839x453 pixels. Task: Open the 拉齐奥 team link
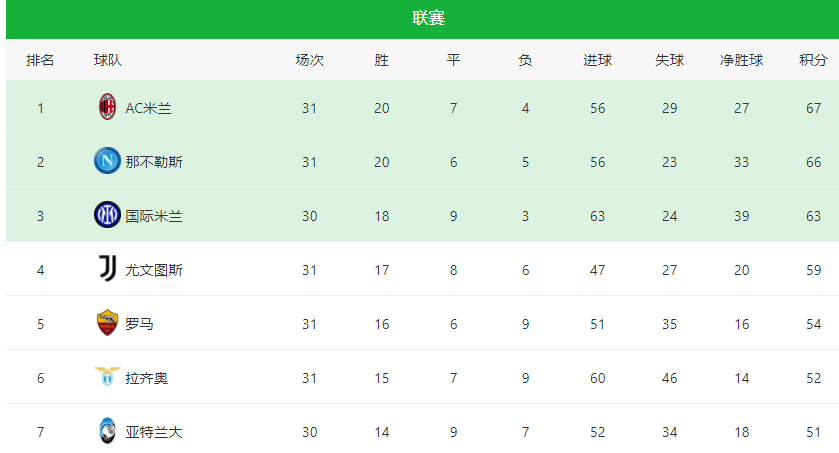[x=147, y=378]
